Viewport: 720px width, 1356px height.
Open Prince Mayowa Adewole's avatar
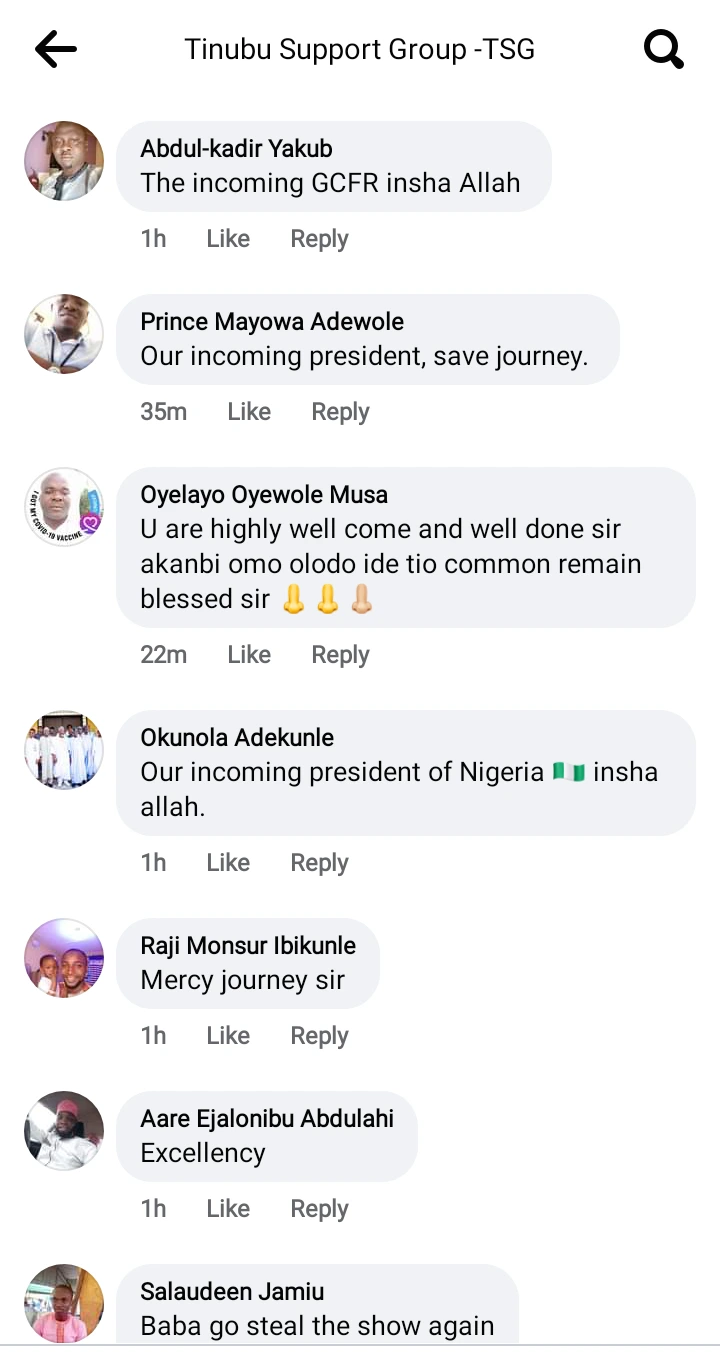coord(64,334)
